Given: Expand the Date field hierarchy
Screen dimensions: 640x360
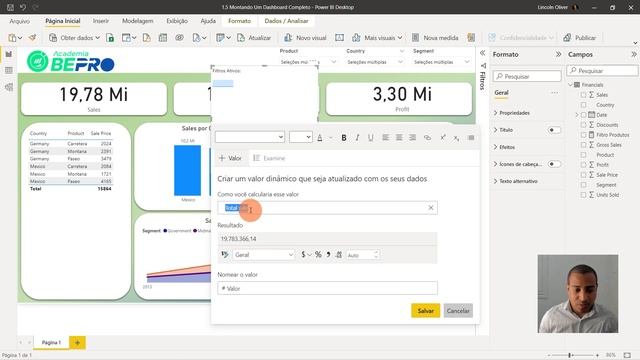Looking at the screenshot, I should (577, 115).
